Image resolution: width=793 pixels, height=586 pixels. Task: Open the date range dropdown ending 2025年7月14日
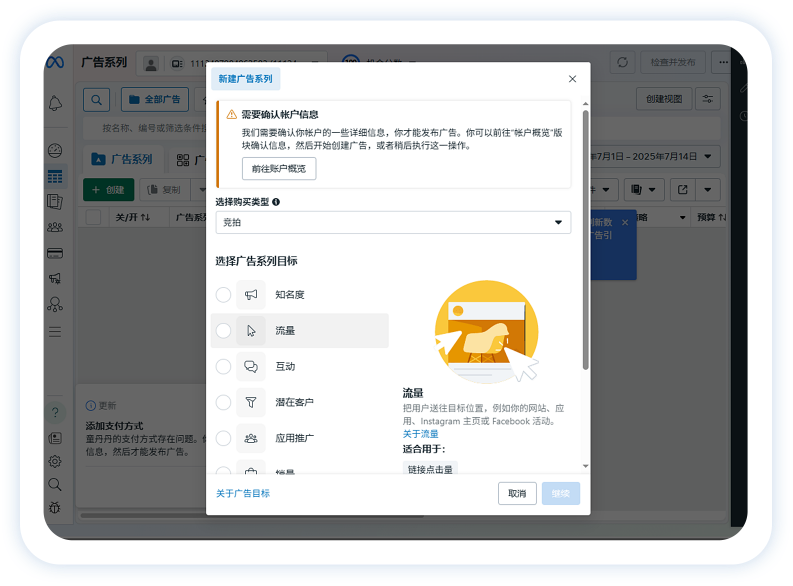pos(655,157)
